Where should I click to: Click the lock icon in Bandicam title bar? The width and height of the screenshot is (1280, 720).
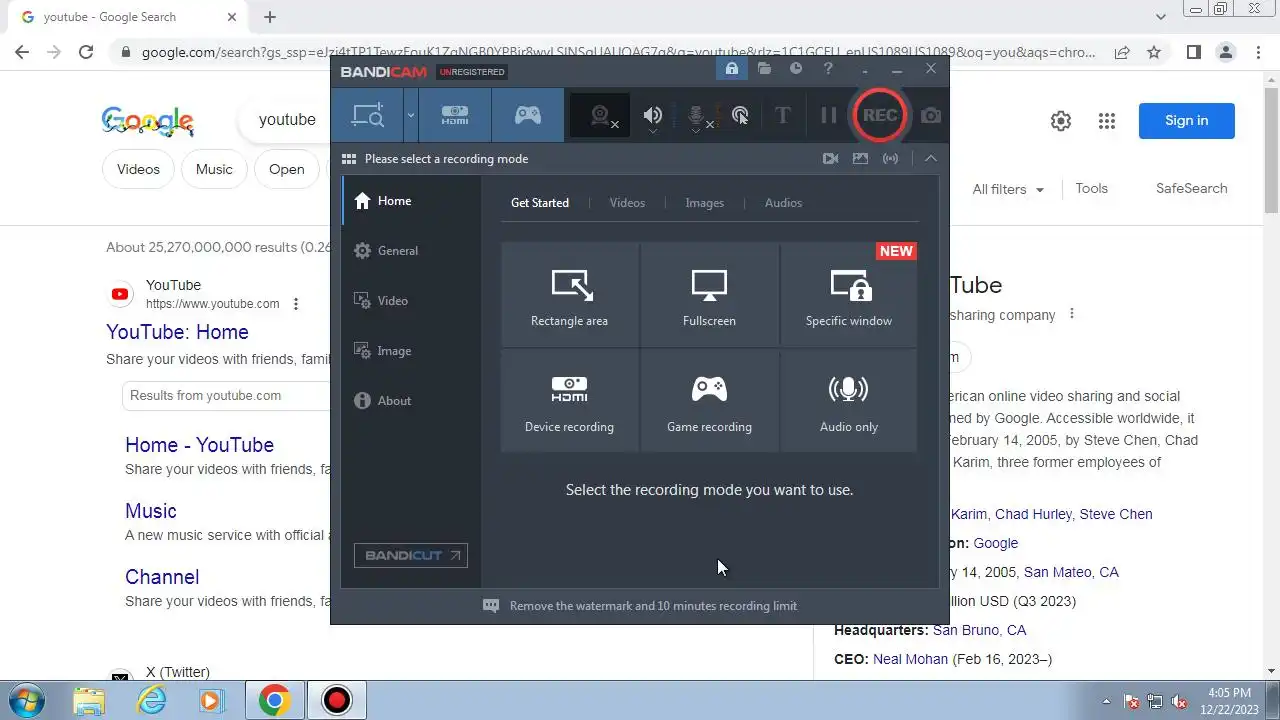(732, 68)
